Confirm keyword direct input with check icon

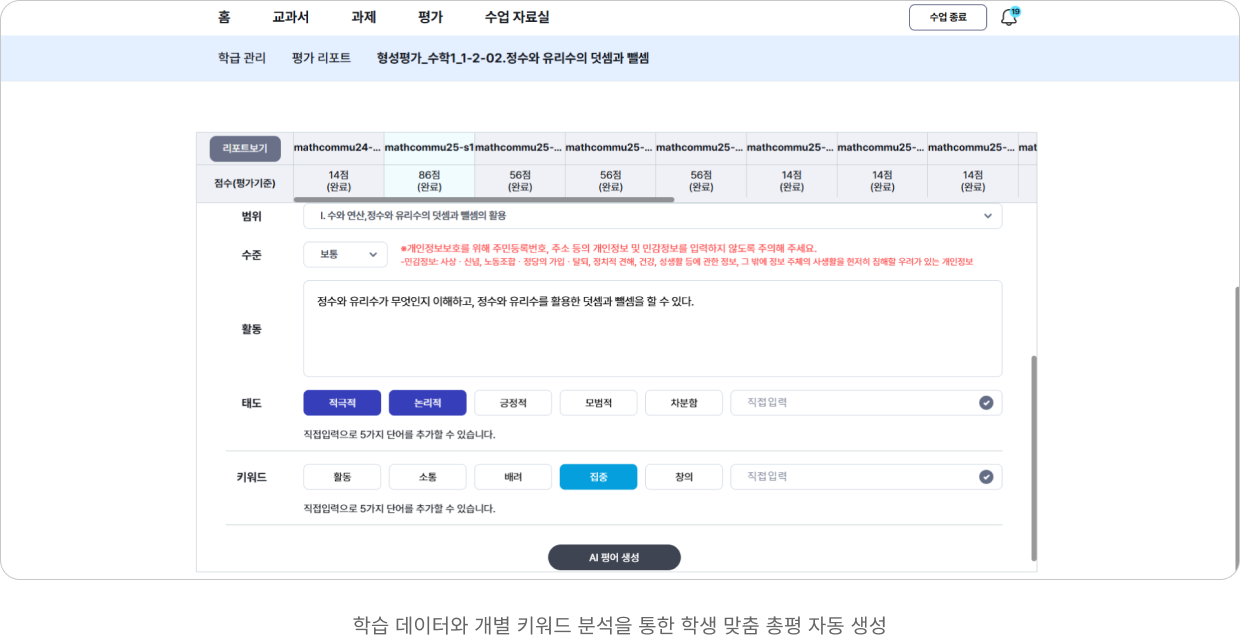[986, 477]
